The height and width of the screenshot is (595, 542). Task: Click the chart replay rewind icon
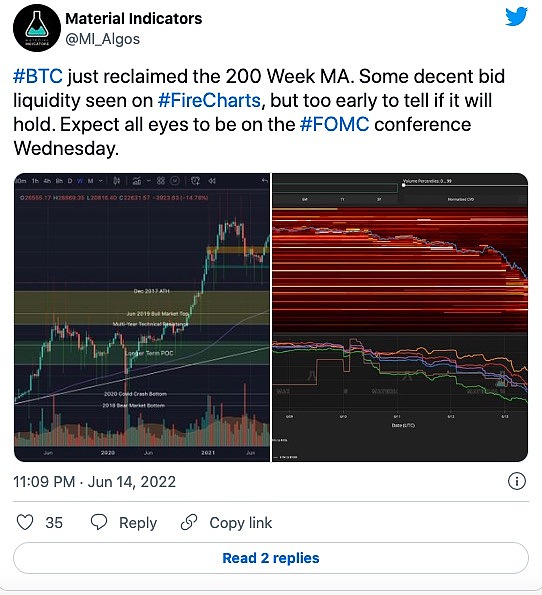(x=212, y=181)
